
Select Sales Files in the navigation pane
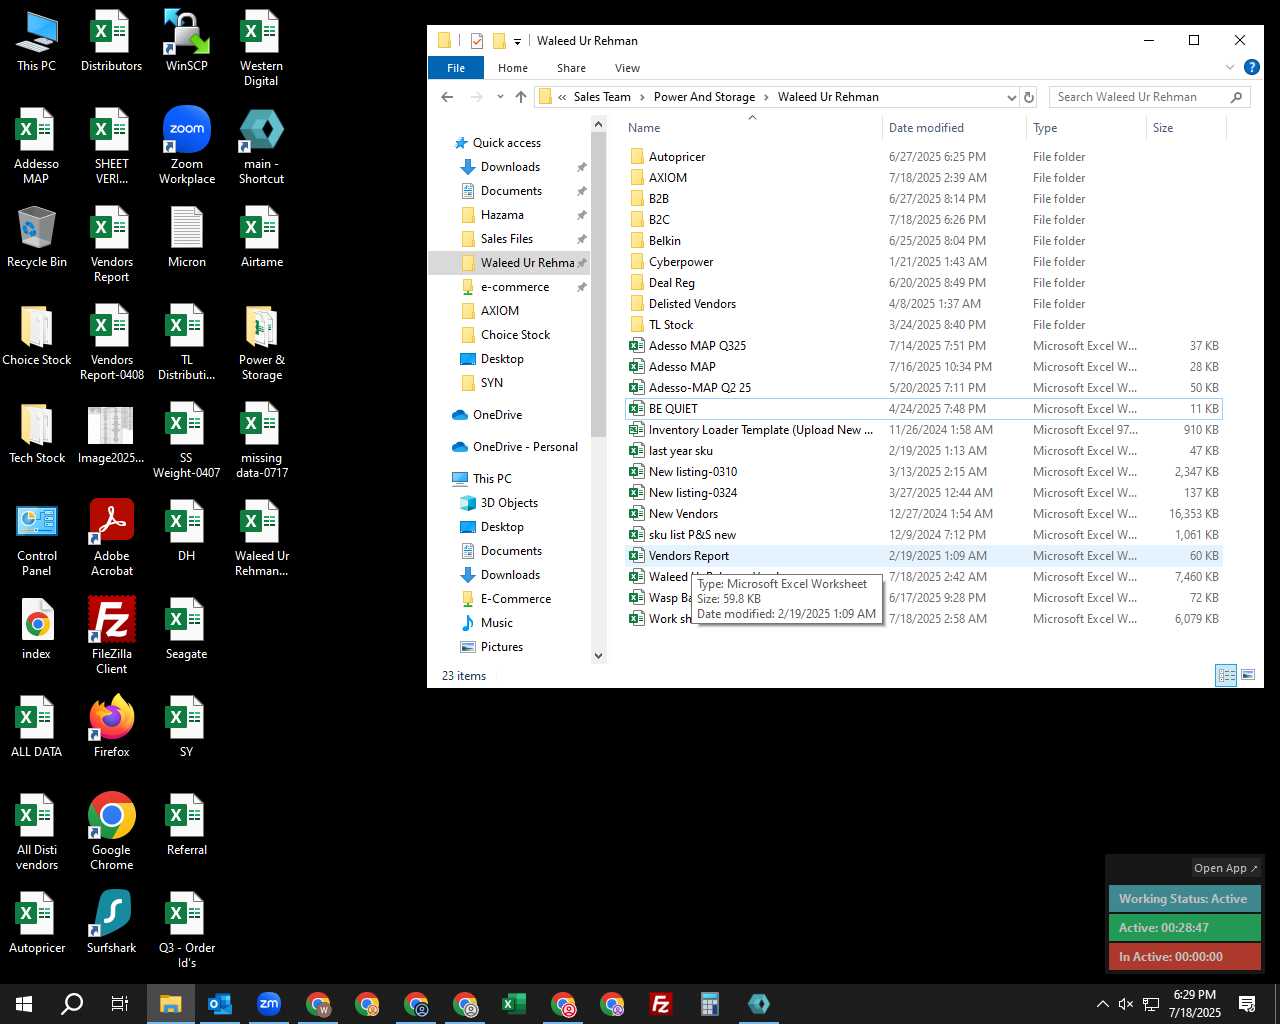(507, 239)
